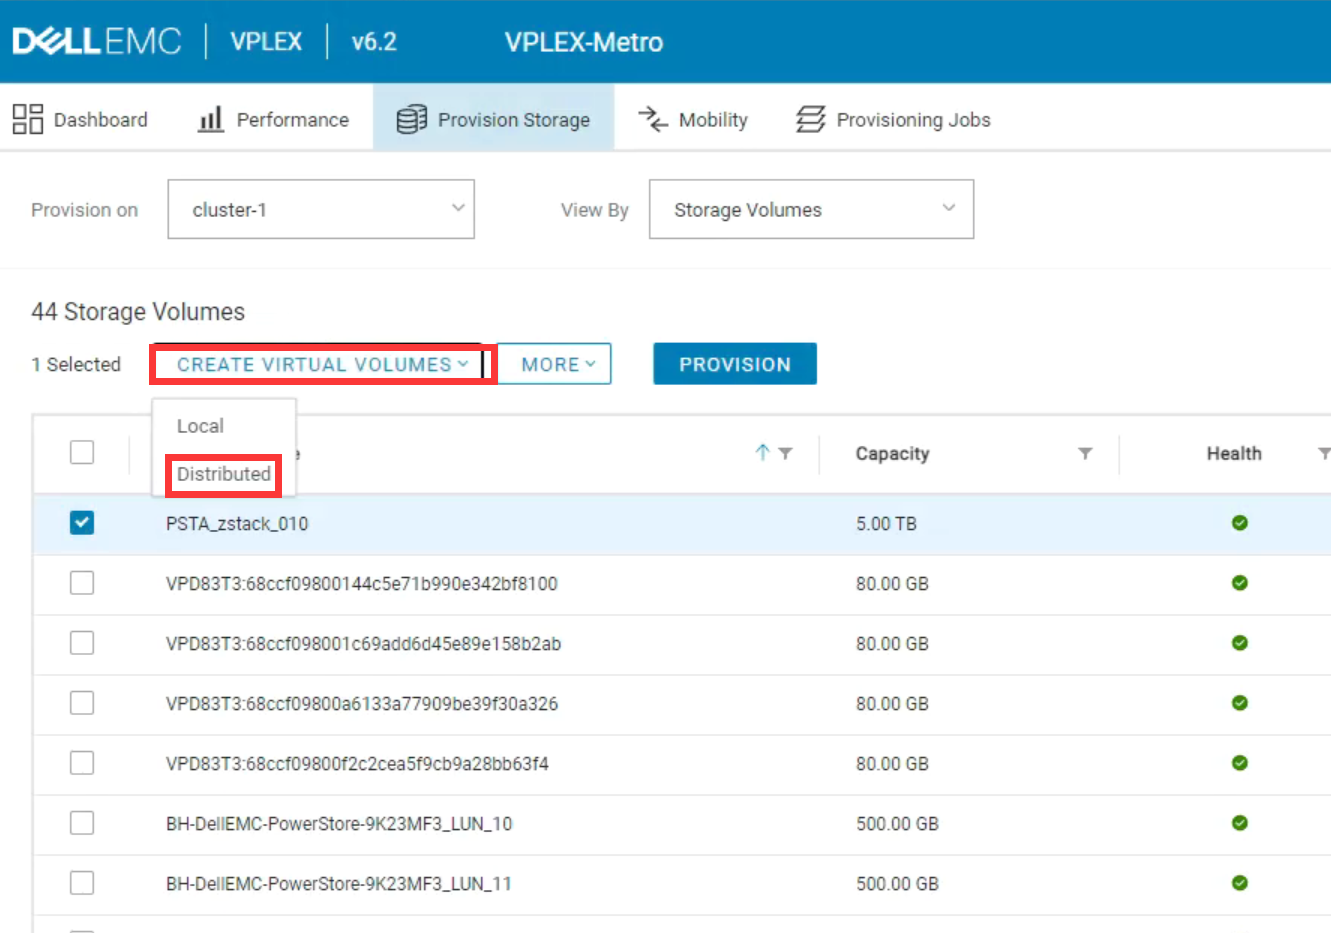Uncheck the PSTA_zstack_010 checkbox
The image size is (1331, 933).
pyautogui.click(x=82, y=523)
